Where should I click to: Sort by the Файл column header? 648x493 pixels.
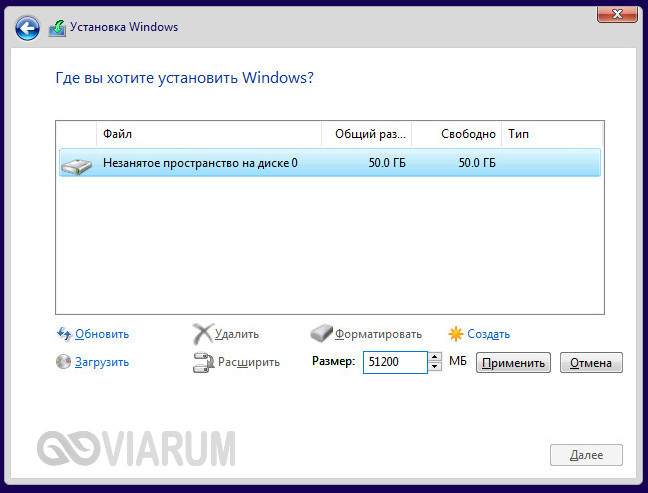pos(209,134)
